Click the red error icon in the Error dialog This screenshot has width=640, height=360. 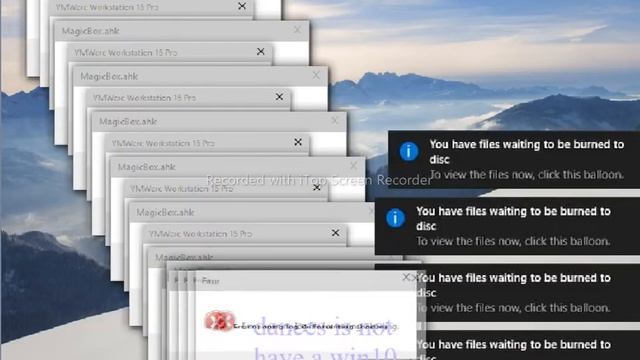click(220, 320)
